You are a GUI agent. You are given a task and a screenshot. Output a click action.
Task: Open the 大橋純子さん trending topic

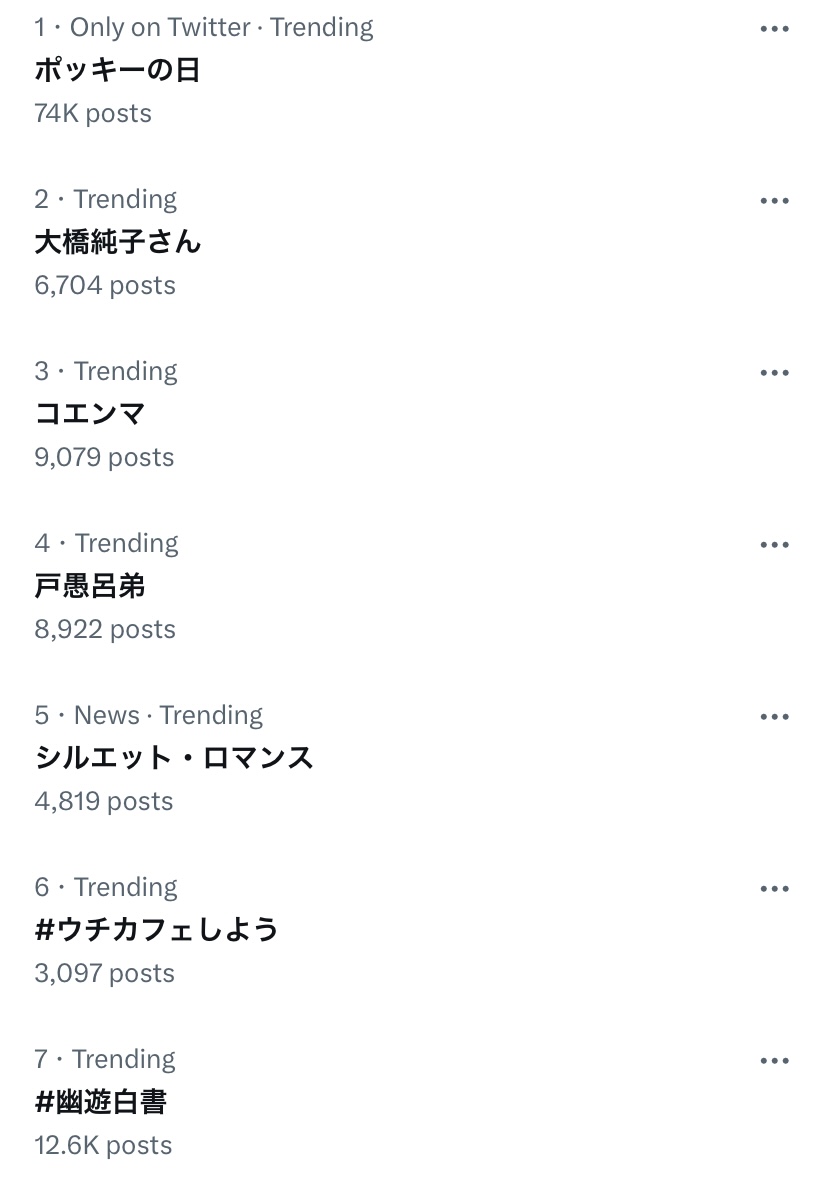click(x=118, y=242)
